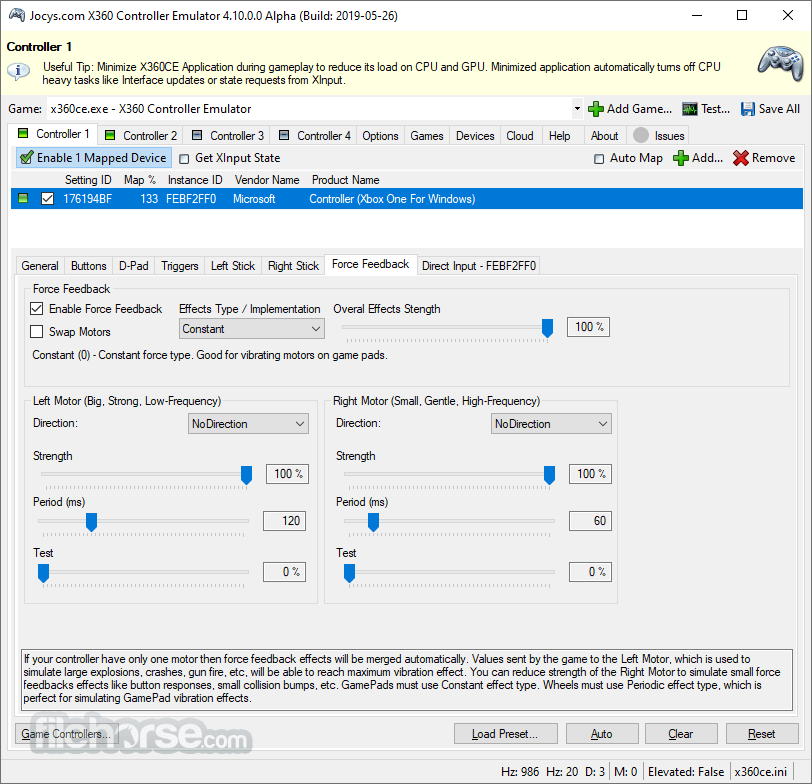Click Left Motor Test 0 % field

coord(284,572)
